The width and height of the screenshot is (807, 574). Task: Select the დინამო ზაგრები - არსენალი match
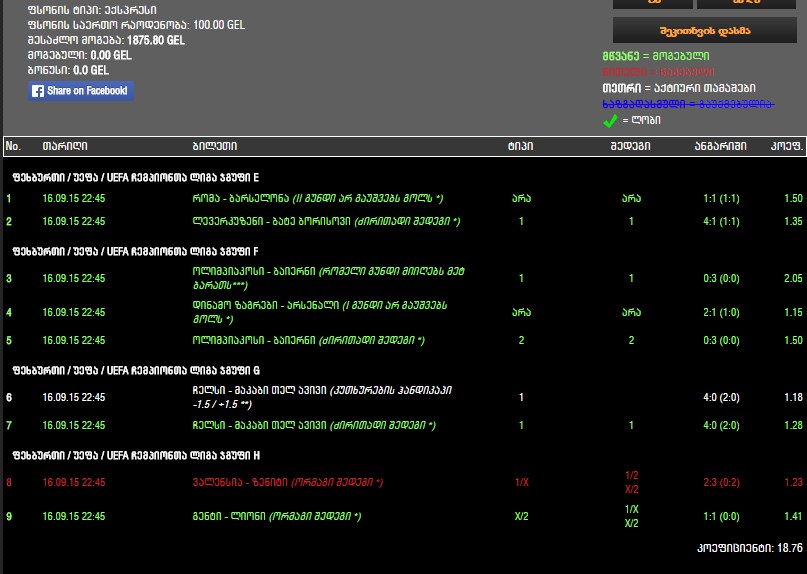pyautogui.click(x=320, y=312)
